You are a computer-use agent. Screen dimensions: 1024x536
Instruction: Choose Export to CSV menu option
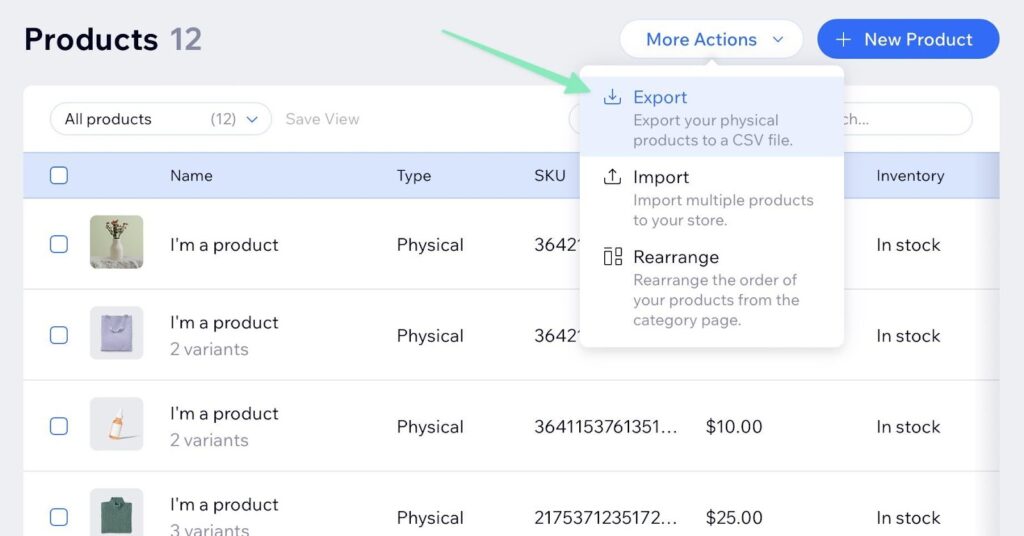(x=712, y=118)
